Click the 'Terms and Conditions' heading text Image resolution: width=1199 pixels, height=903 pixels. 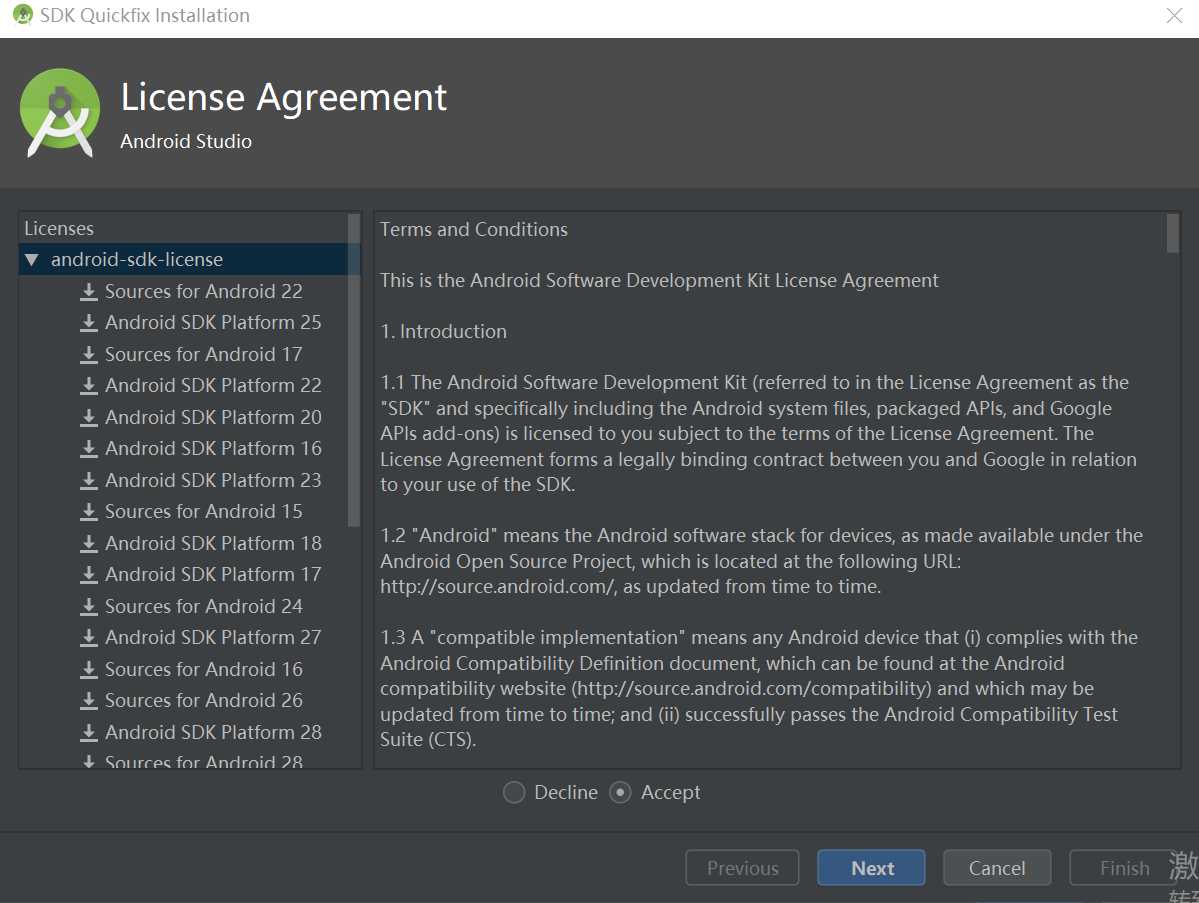(x=473, y=229)
